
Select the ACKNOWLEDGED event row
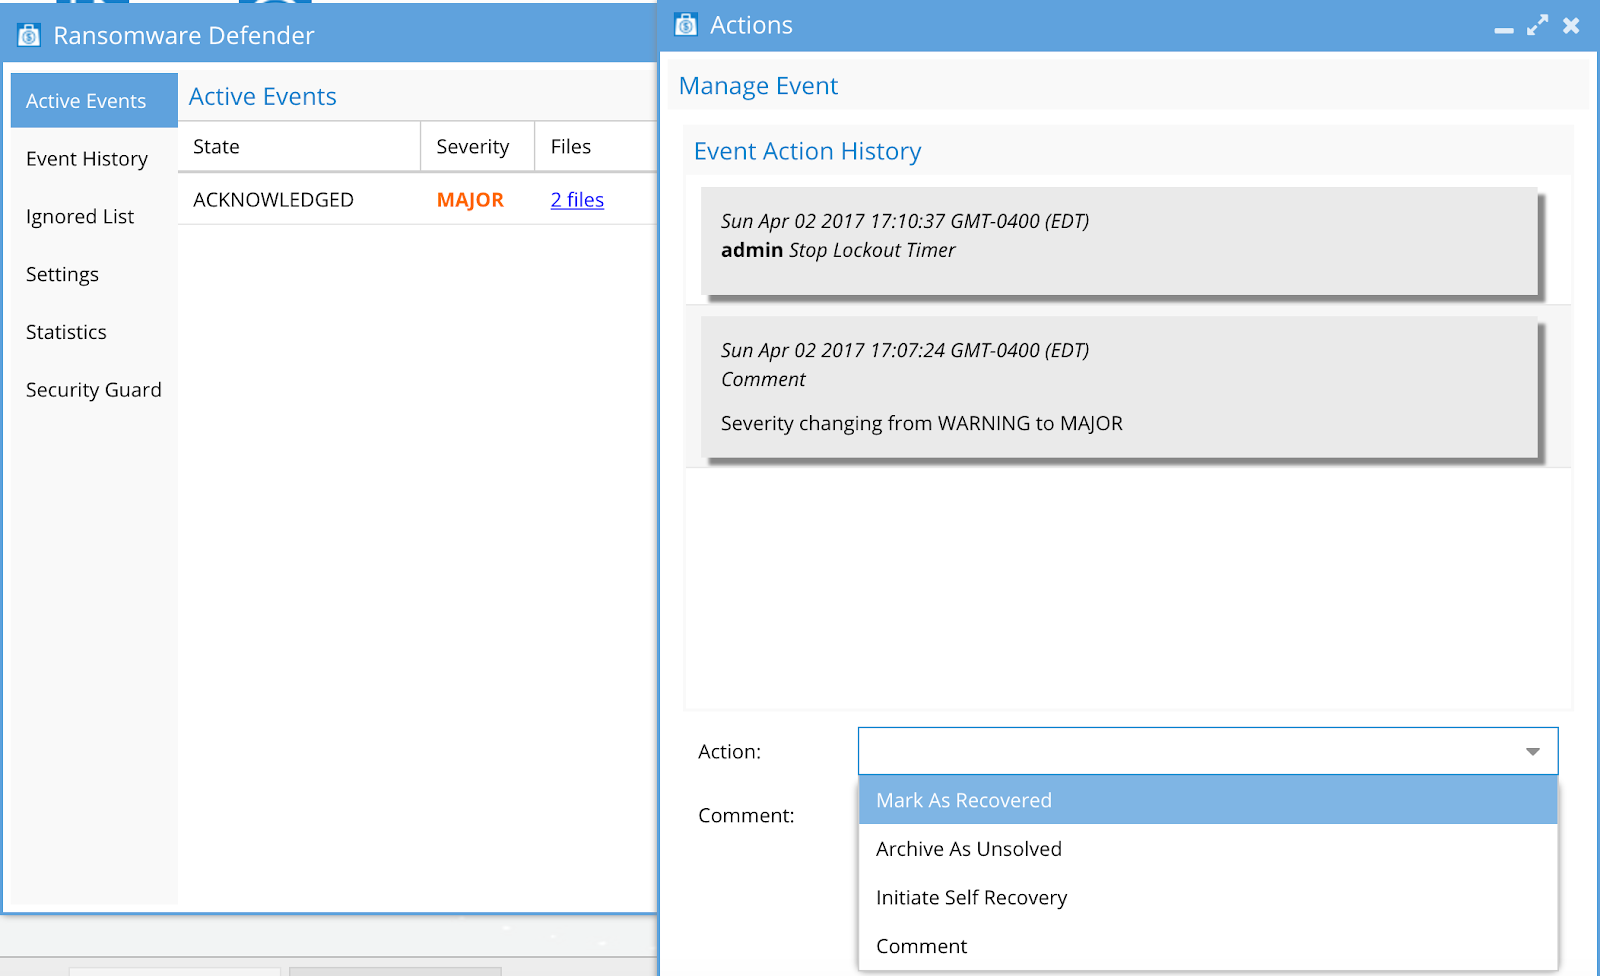[417, 200]
